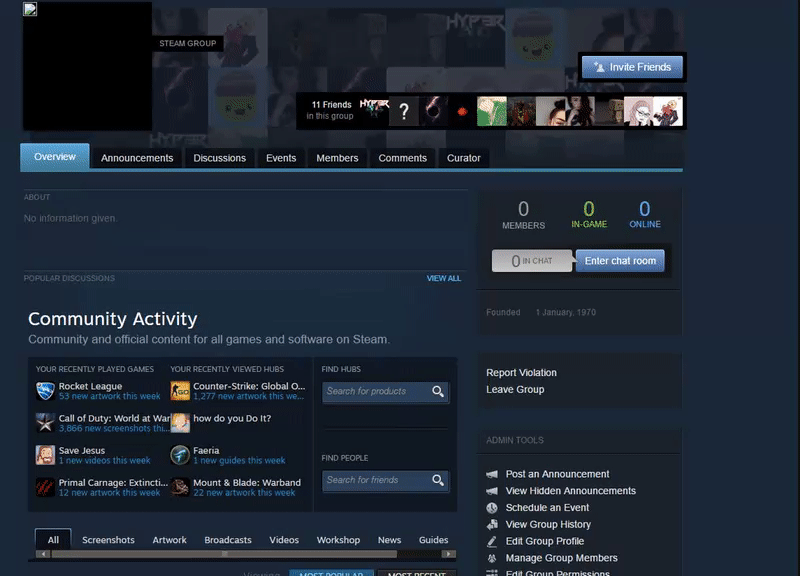This screenshot has width=800, height=576.
Task: Select the Screenshots filter tab
Action: 108,540
